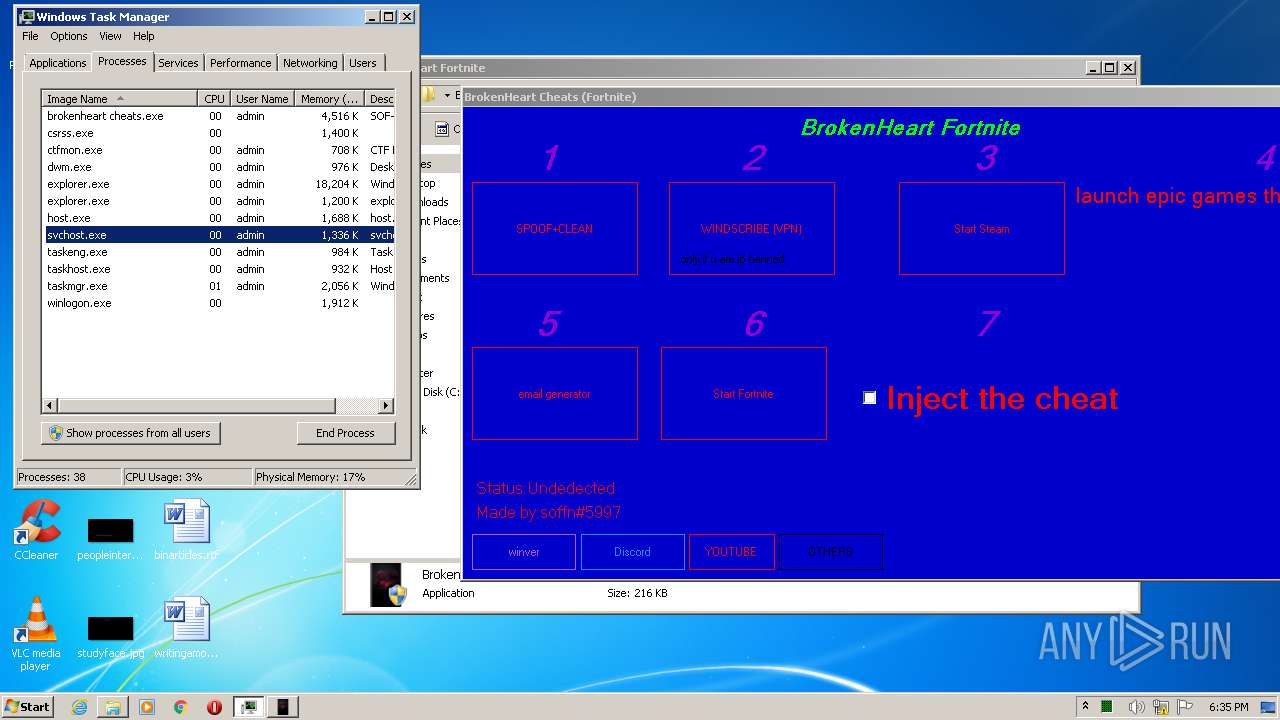
Task: Click the Discord button
Action: click(x=633, y=552)
